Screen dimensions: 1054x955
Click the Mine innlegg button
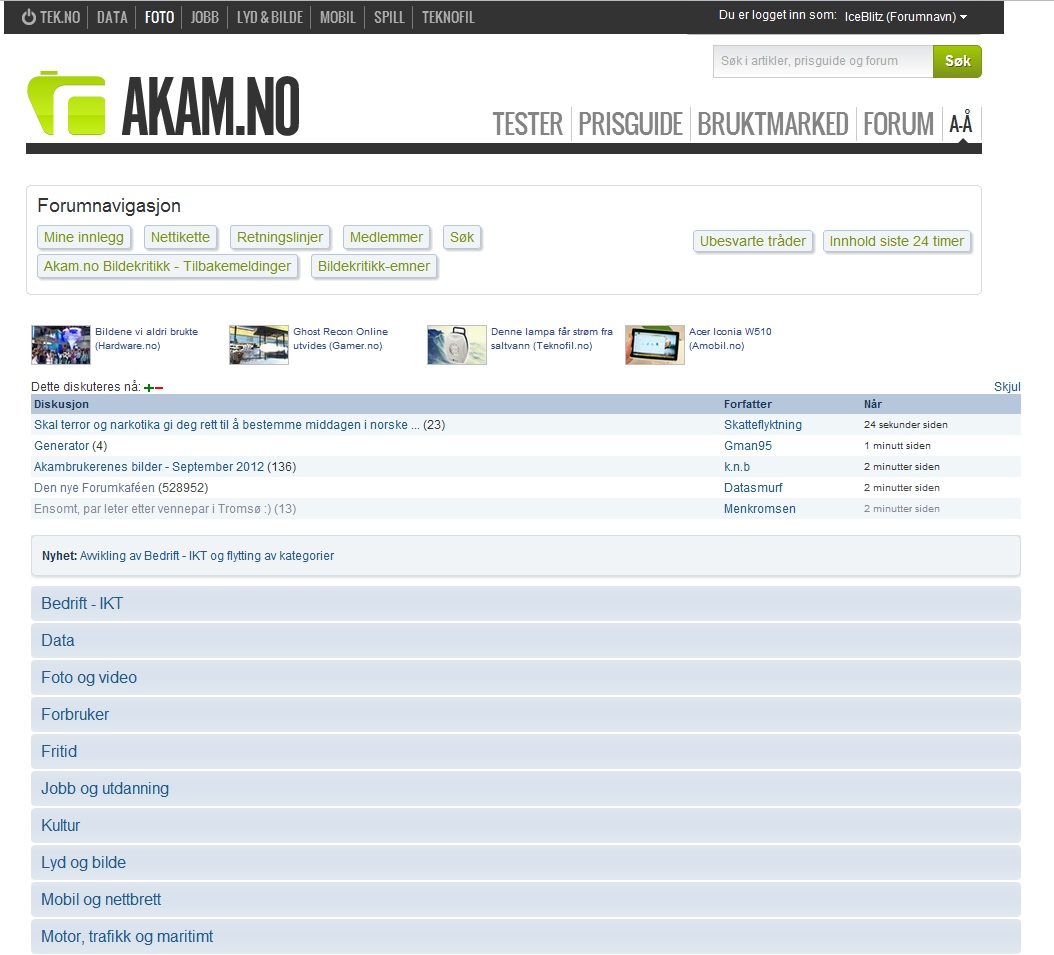pos(83,237)
